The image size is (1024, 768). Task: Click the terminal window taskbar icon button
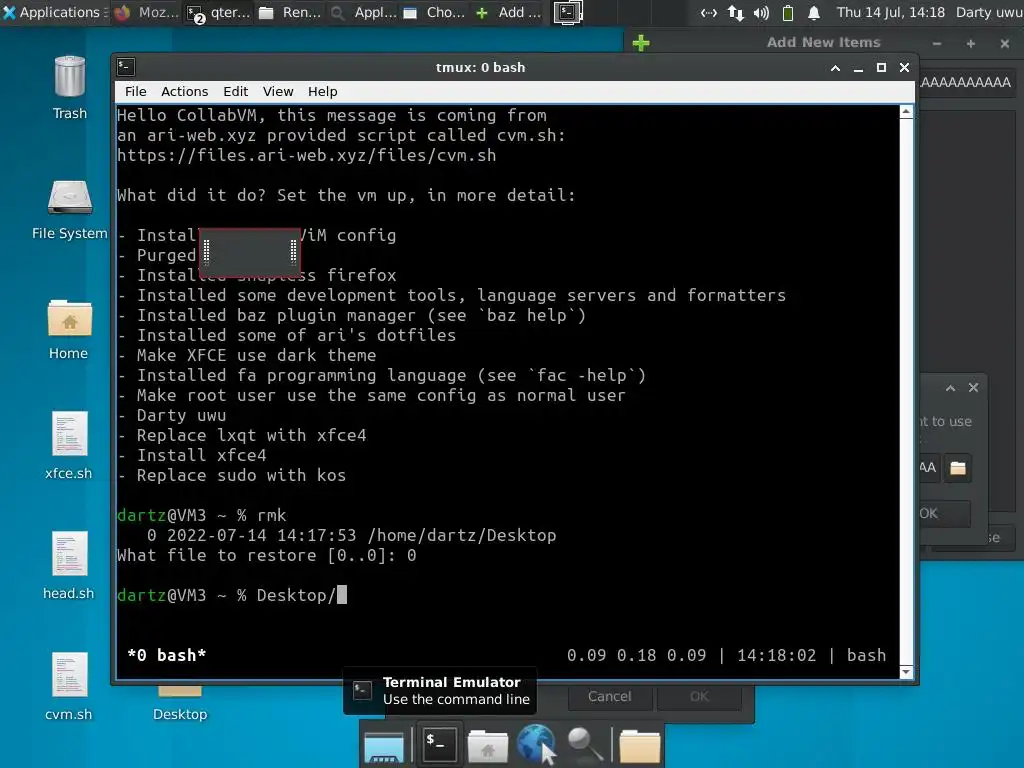click(x=568, y=12)
